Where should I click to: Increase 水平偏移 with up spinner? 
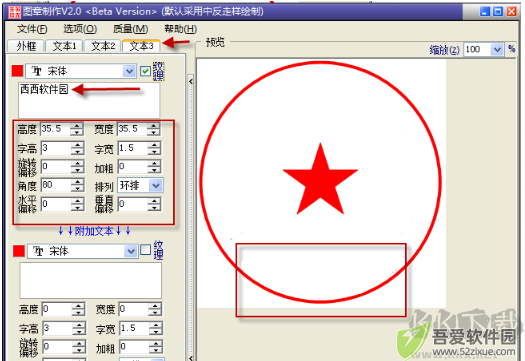pyautogui.click(x=78, y=201)
